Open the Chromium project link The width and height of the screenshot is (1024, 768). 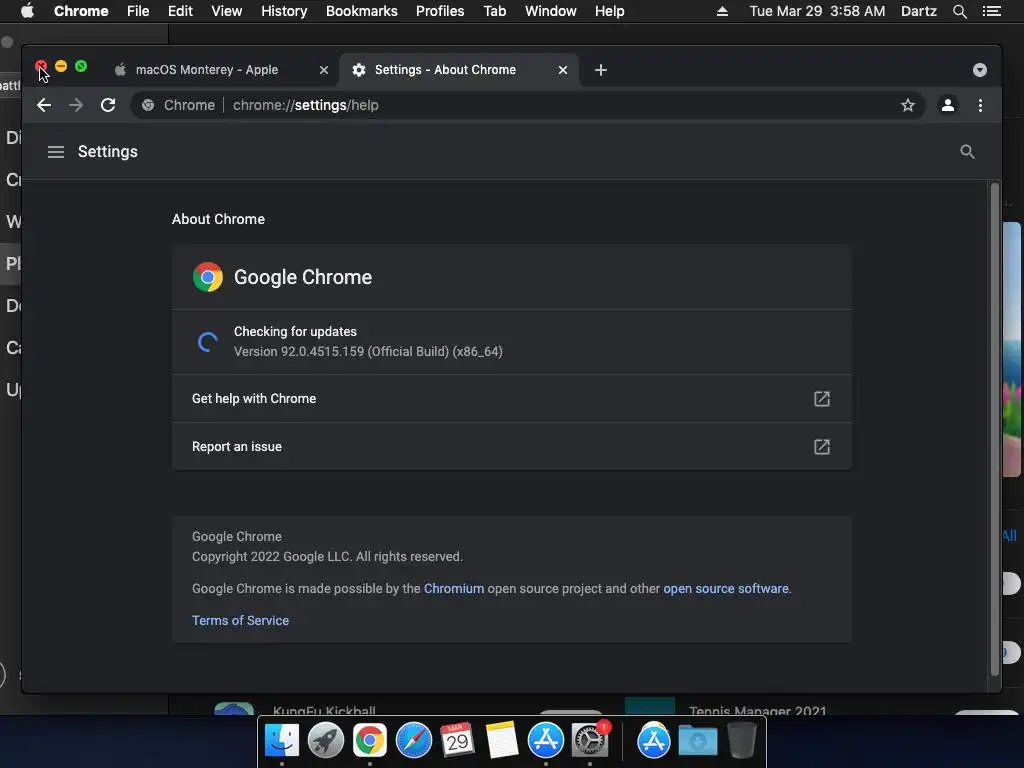(x=454, y=588)
